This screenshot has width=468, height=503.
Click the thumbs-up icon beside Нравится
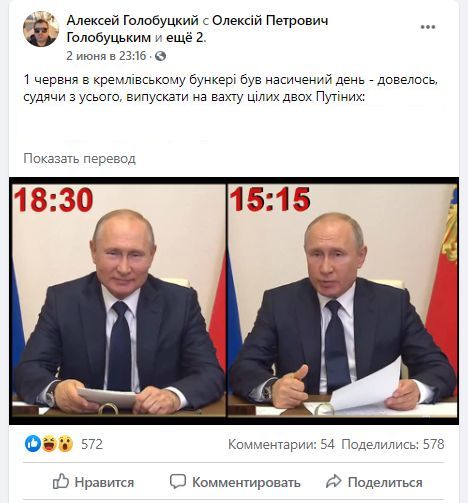(61, 482)
